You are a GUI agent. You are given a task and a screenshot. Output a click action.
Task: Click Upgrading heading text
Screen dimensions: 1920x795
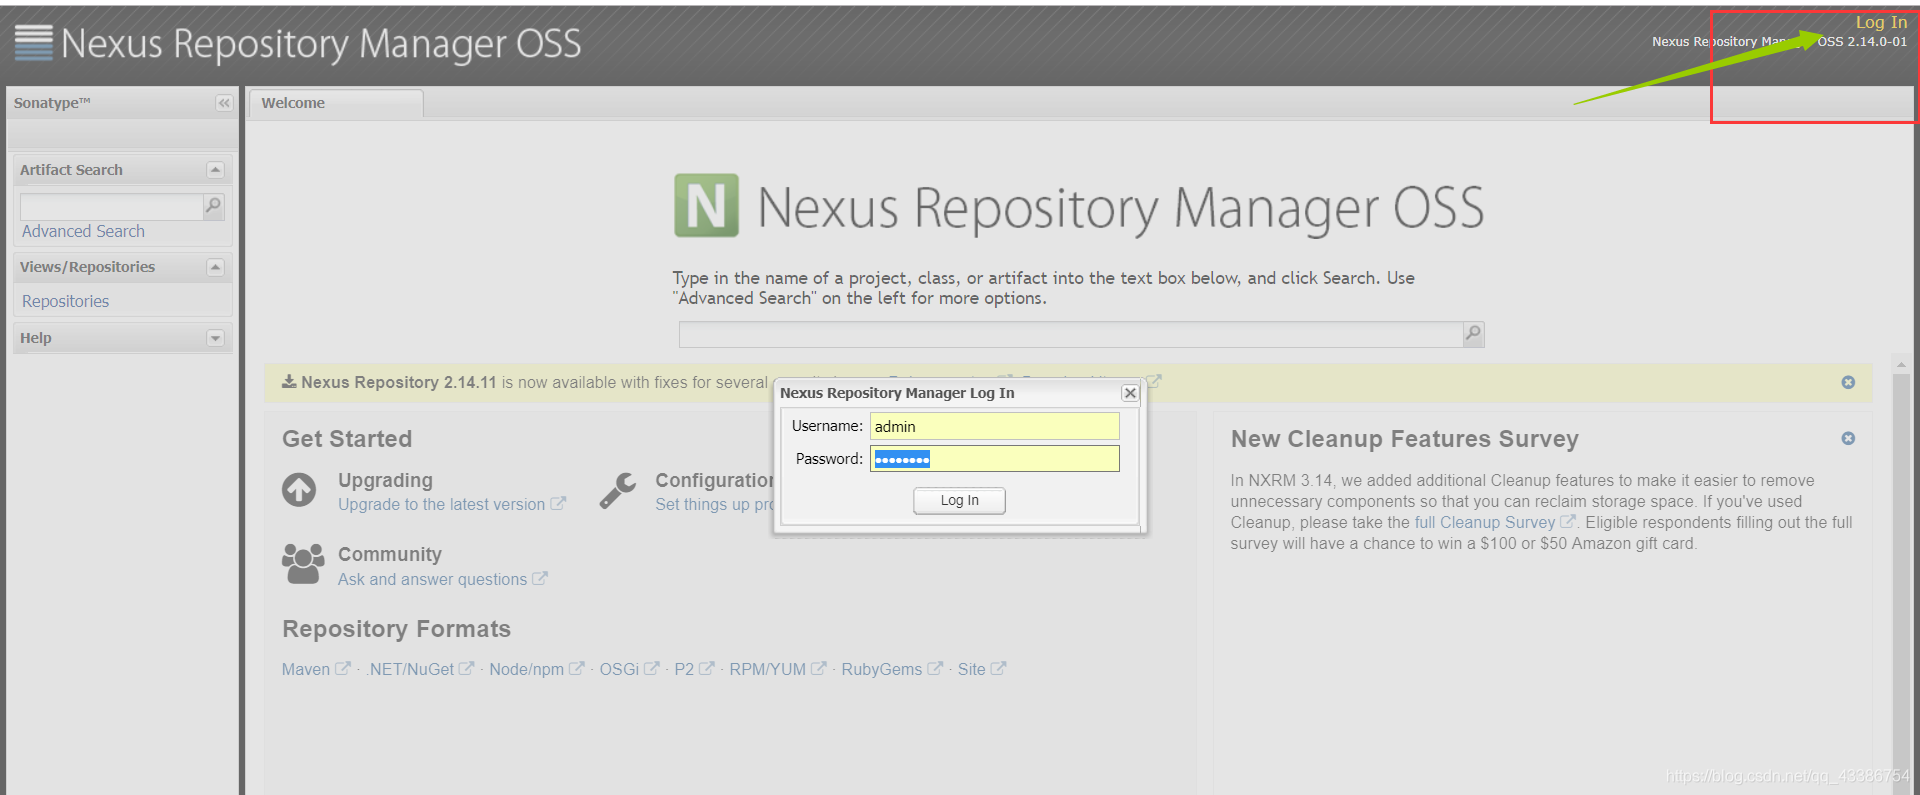pos(385,480)
